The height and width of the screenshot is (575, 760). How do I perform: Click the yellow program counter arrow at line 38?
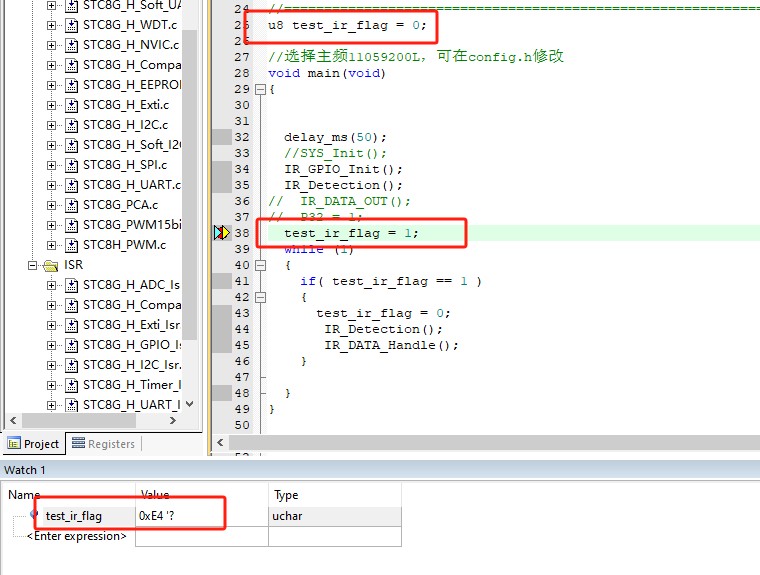(222, 233)
